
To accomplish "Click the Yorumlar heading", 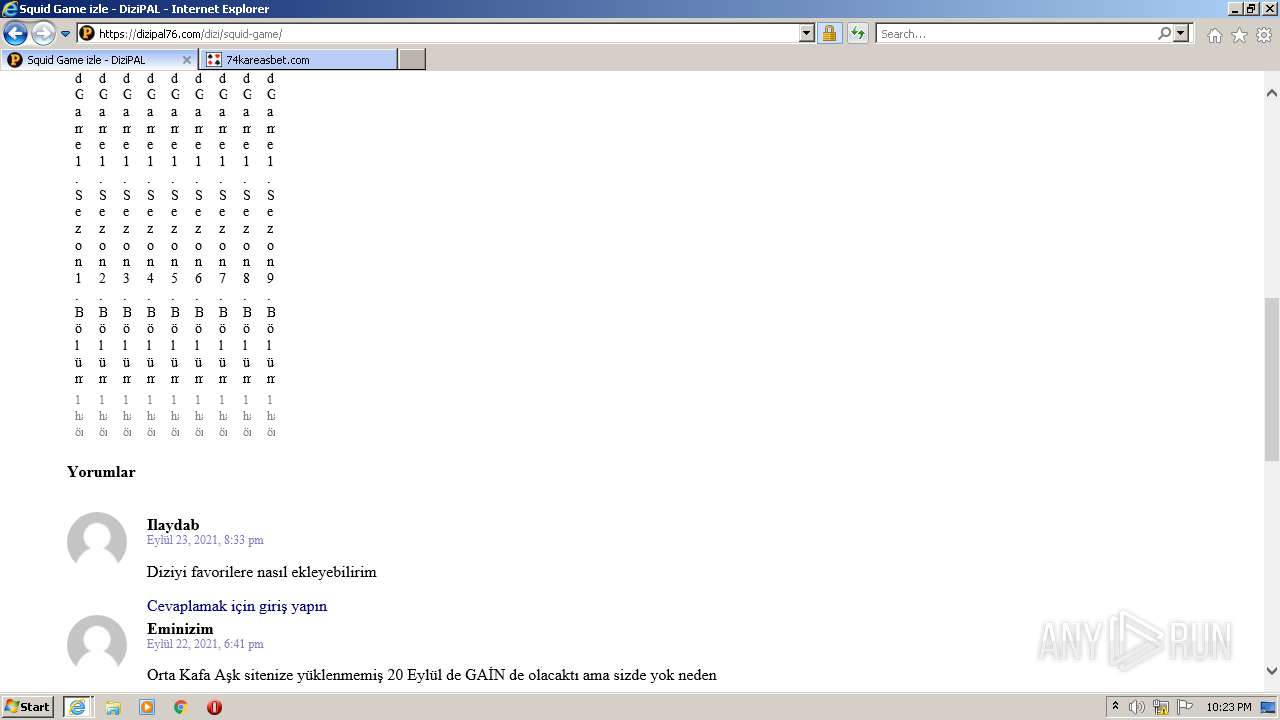I will (101, 472).
